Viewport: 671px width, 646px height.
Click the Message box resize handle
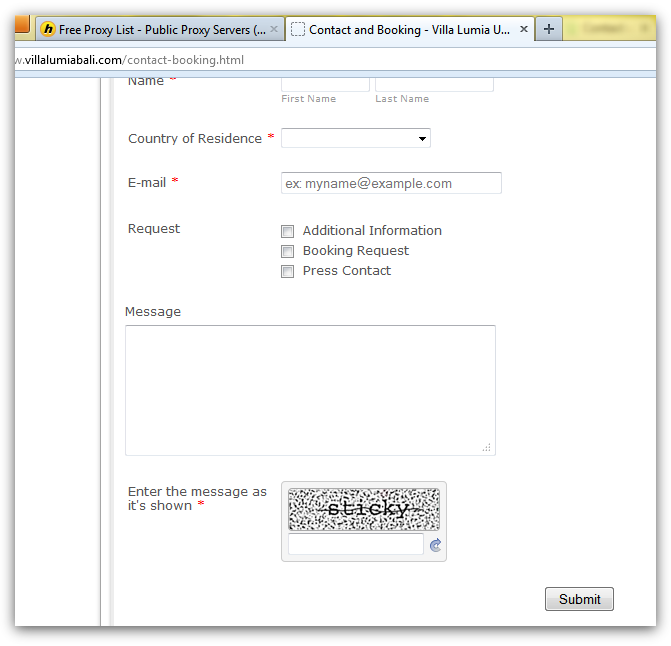[x=487, y=448]
